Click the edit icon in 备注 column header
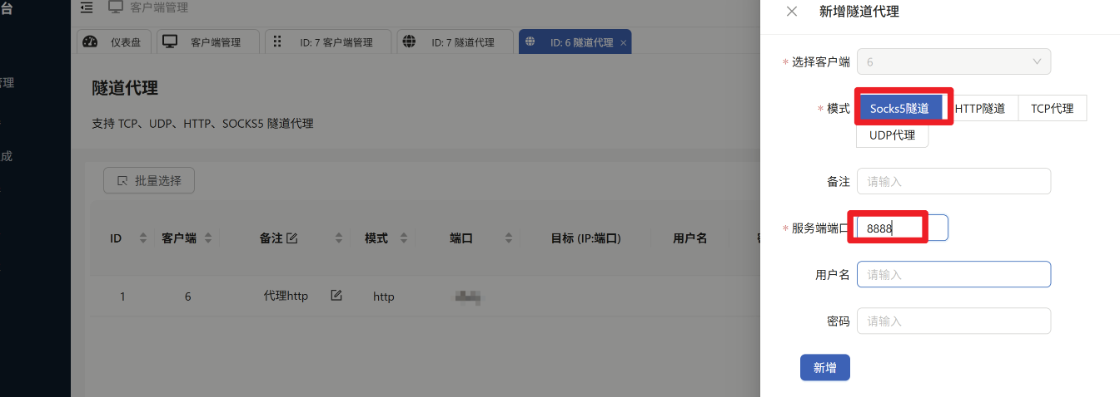 (291, 238)
